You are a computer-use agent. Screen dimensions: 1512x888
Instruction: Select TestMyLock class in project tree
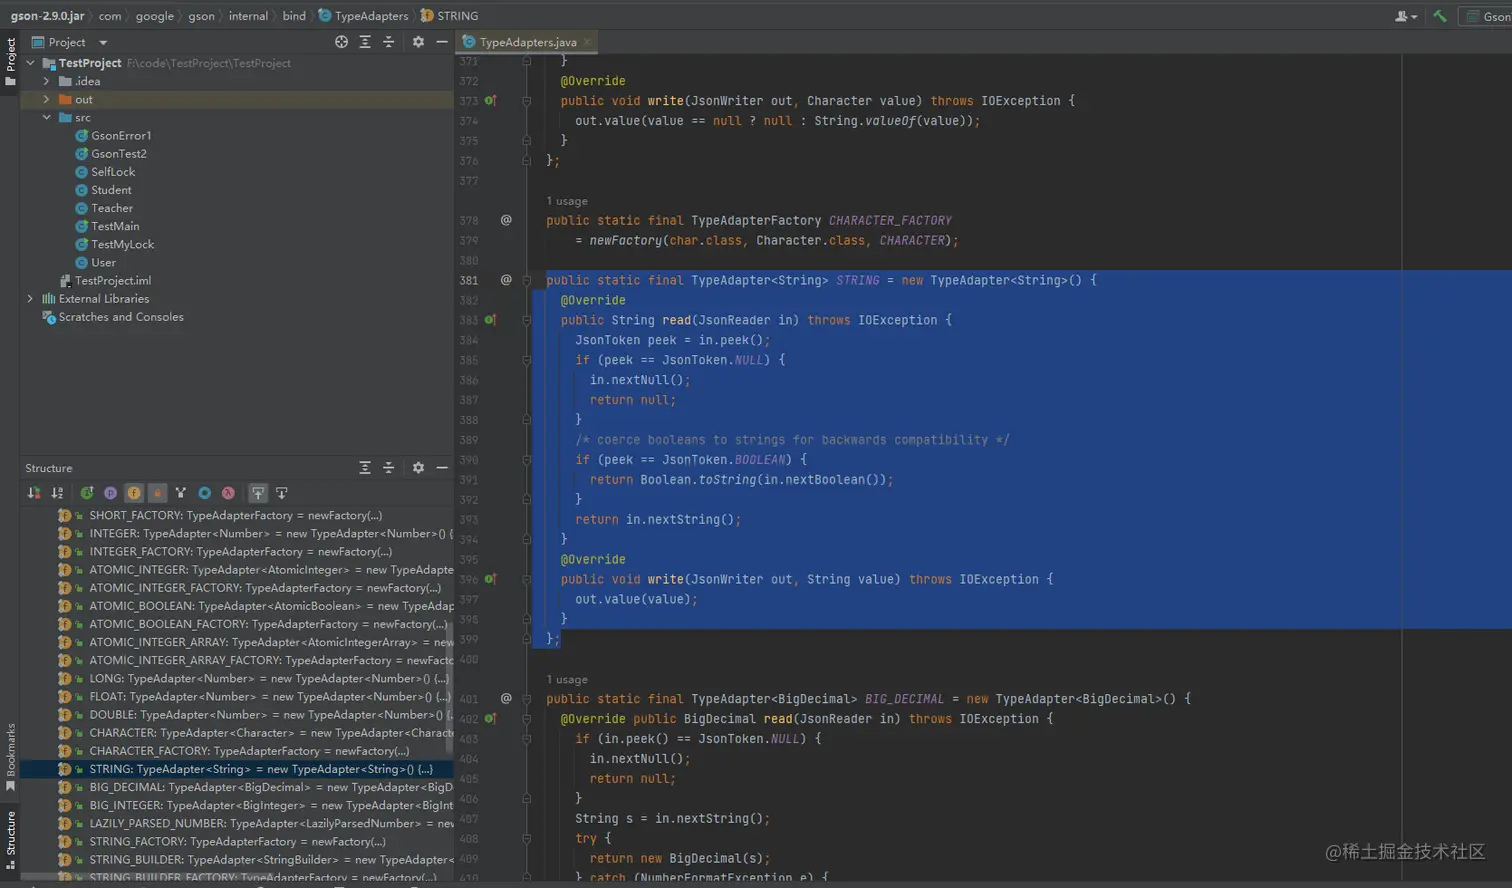[x=122, y=244]
